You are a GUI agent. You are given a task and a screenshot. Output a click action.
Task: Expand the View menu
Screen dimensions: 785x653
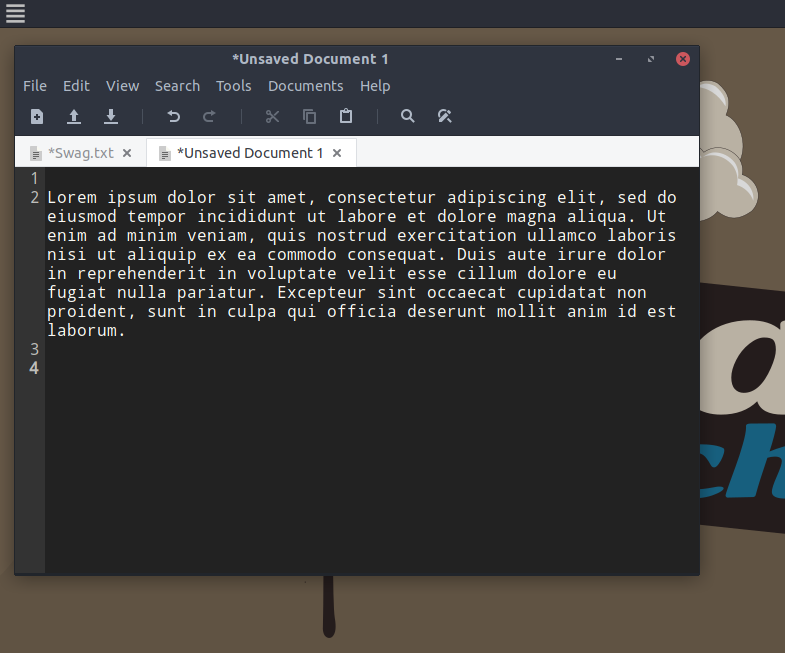(x=123, y=86)
